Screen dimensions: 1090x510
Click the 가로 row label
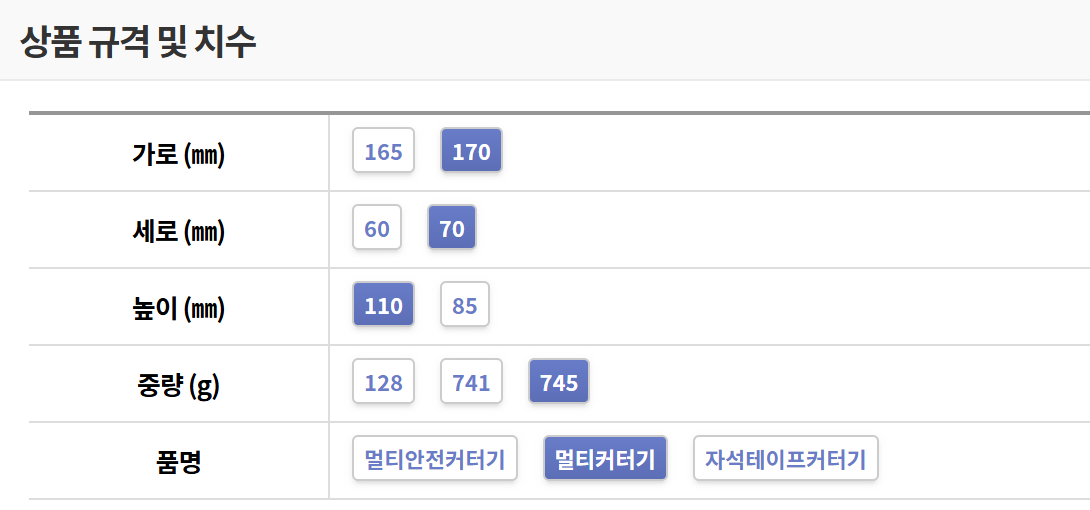[154, 154]
